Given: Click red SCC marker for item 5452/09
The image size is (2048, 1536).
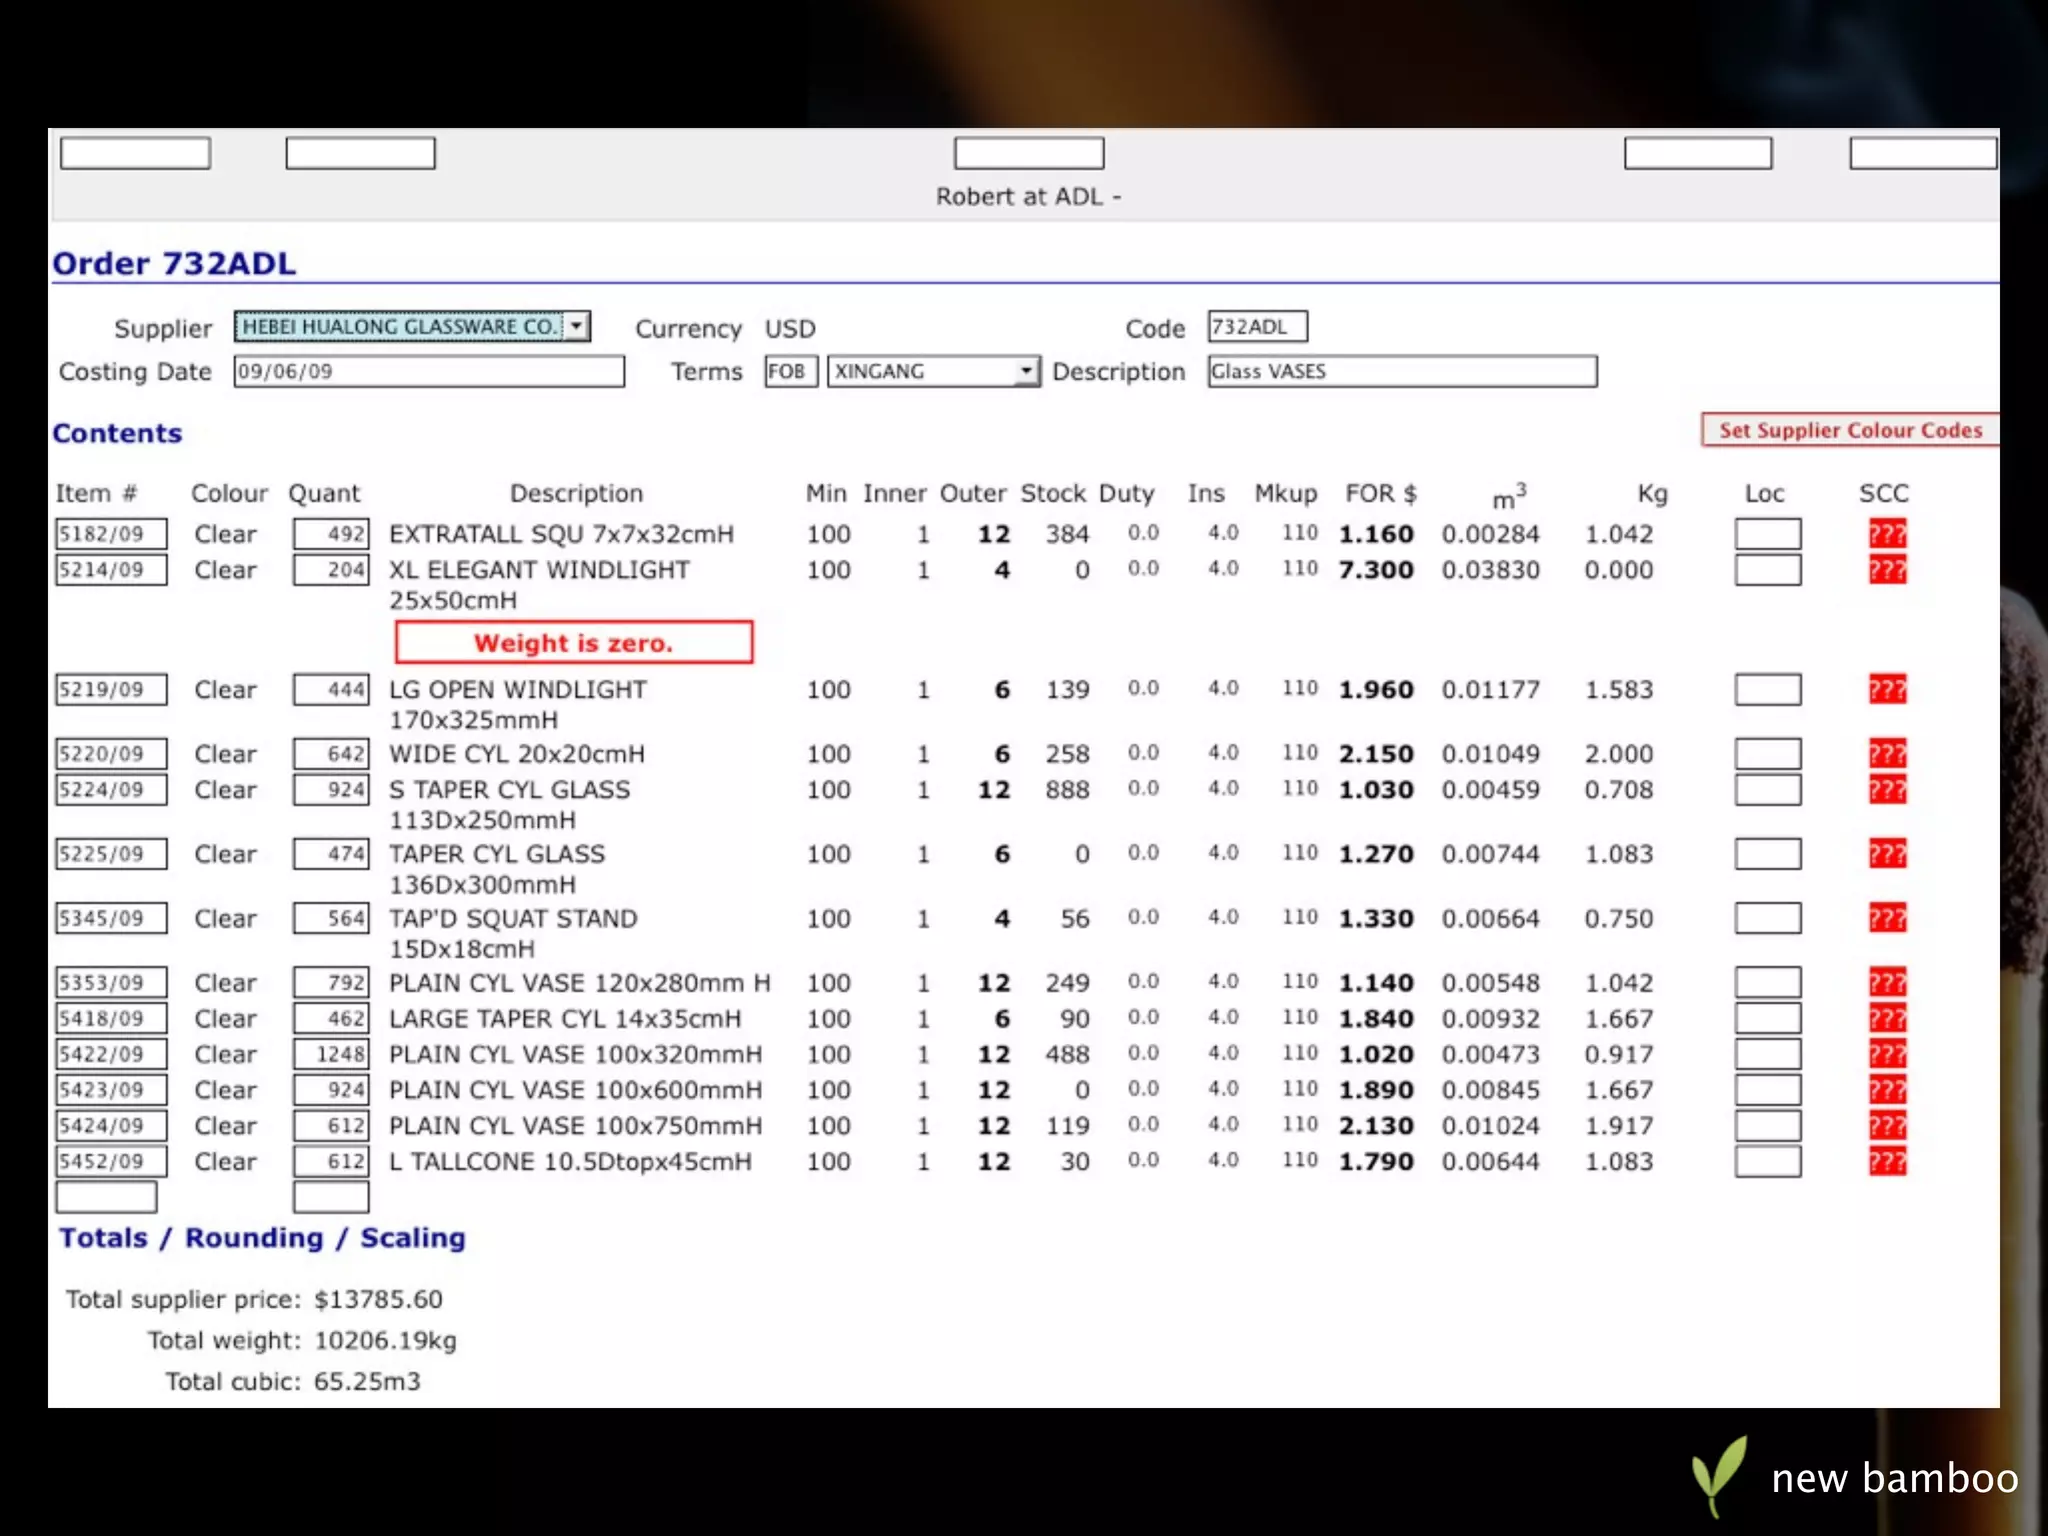Looking at the screenshot, I should [x=1886, y=1162].
